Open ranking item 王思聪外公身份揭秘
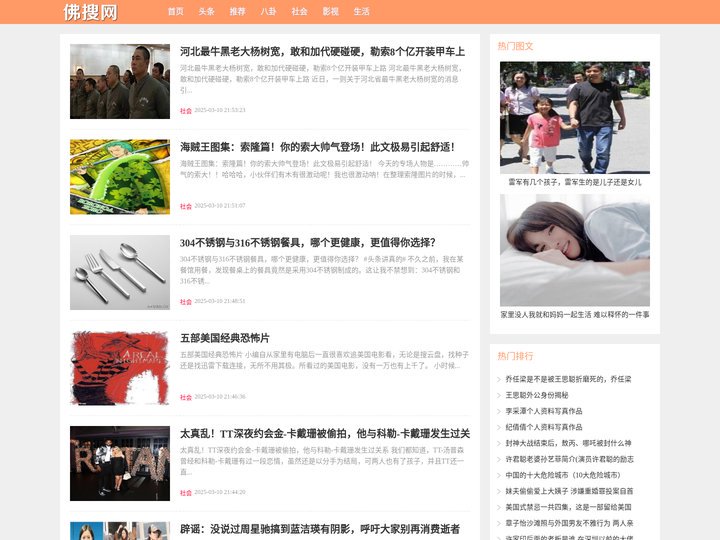The image size is (720, 540). click(537, 395)
